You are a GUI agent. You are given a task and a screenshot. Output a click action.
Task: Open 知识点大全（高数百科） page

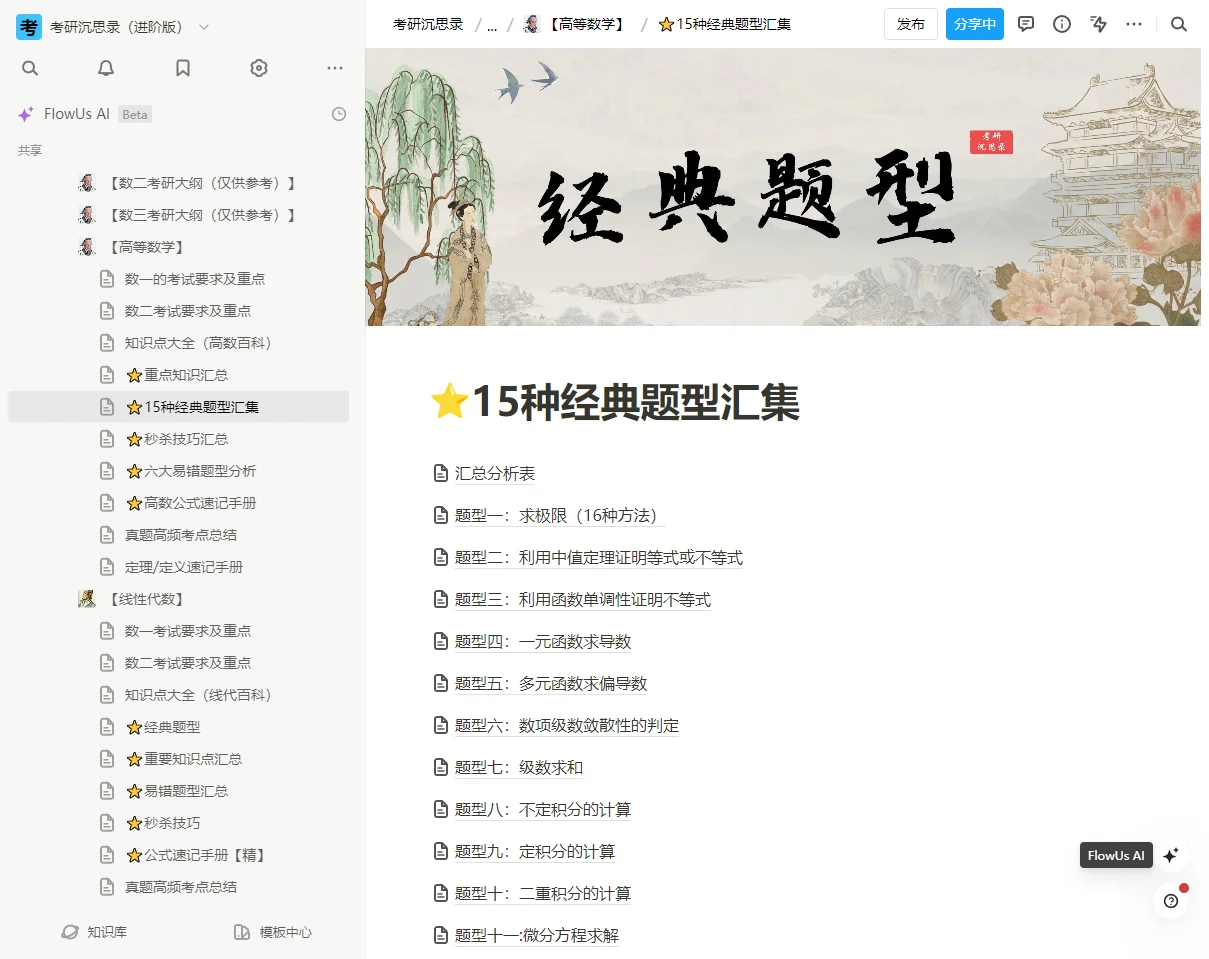click(x=198, y=343)
